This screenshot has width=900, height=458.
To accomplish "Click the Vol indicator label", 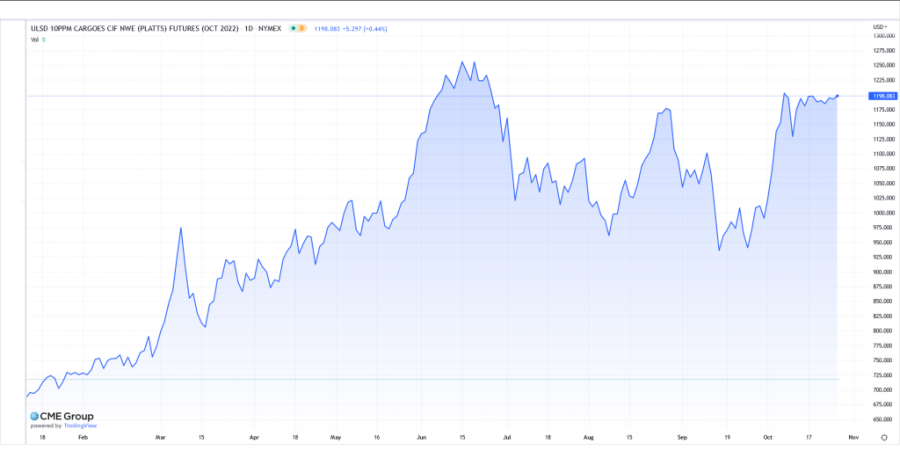I will [35, 39].
